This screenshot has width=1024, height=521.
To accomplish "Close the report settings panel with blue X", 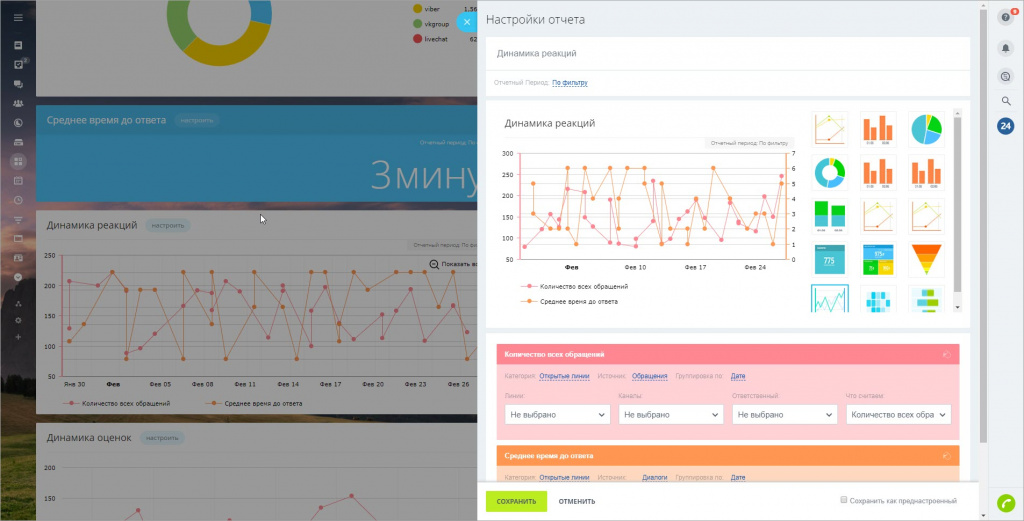I will pos(466,22).
